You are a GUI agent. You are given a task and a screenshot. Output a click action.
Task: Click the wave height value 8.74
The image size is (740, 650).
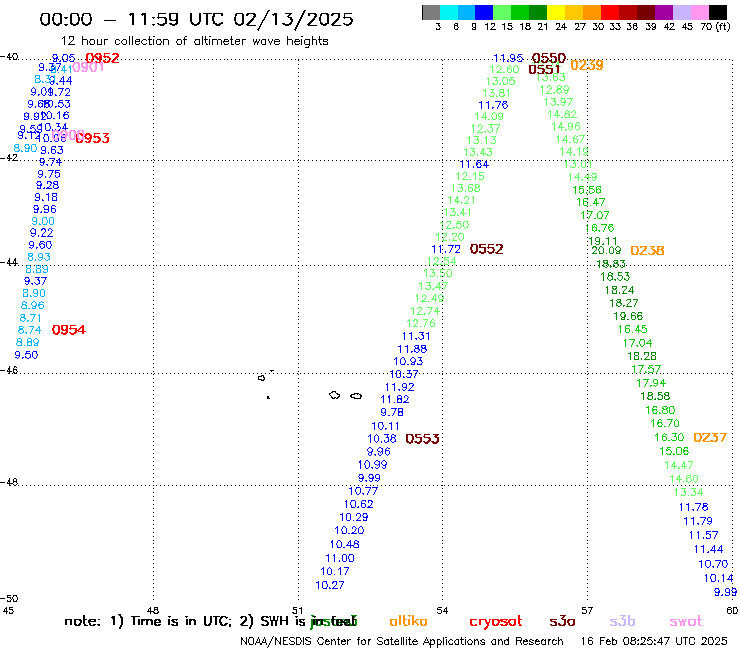[x=29, y=329]
